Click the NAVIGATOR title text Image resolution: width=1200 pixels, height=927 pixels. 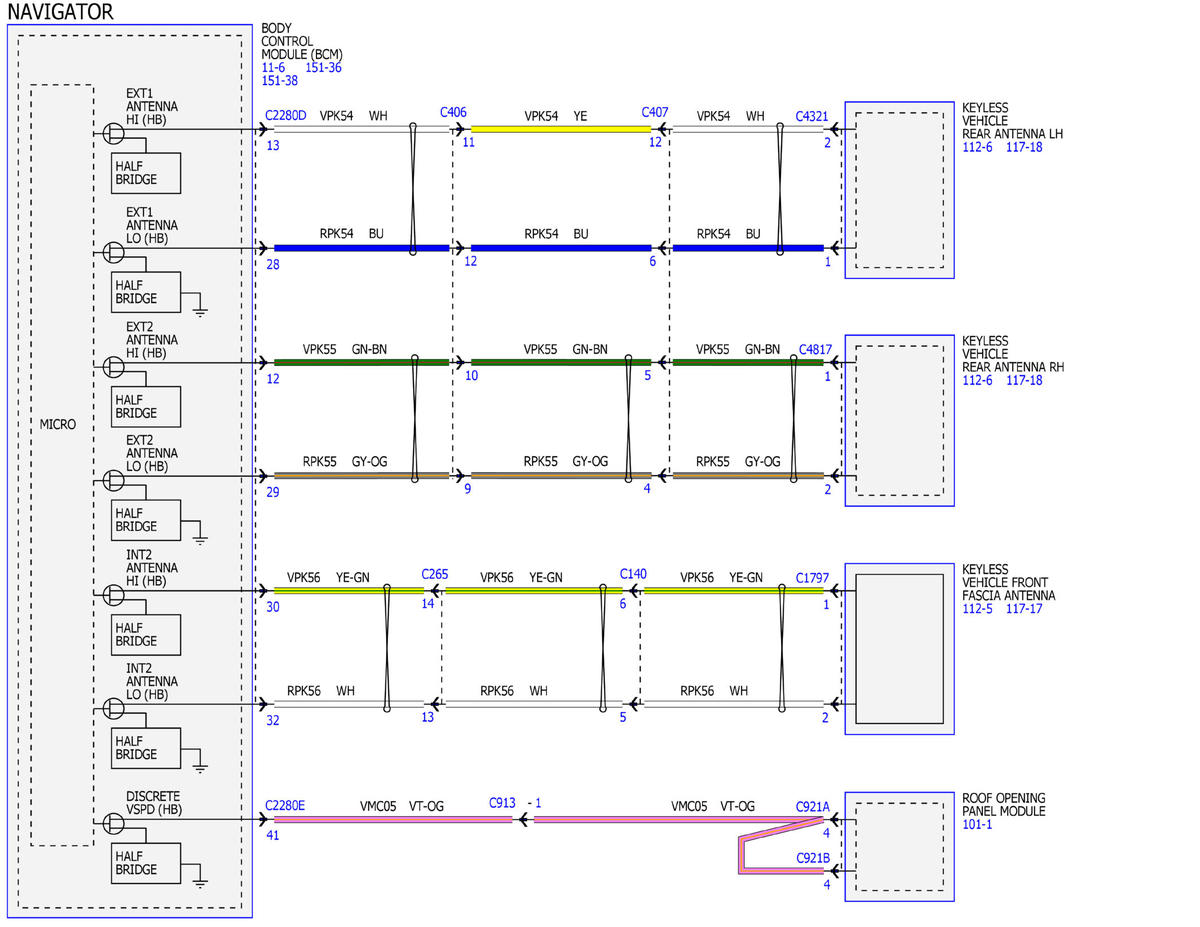tap(60, 11)
